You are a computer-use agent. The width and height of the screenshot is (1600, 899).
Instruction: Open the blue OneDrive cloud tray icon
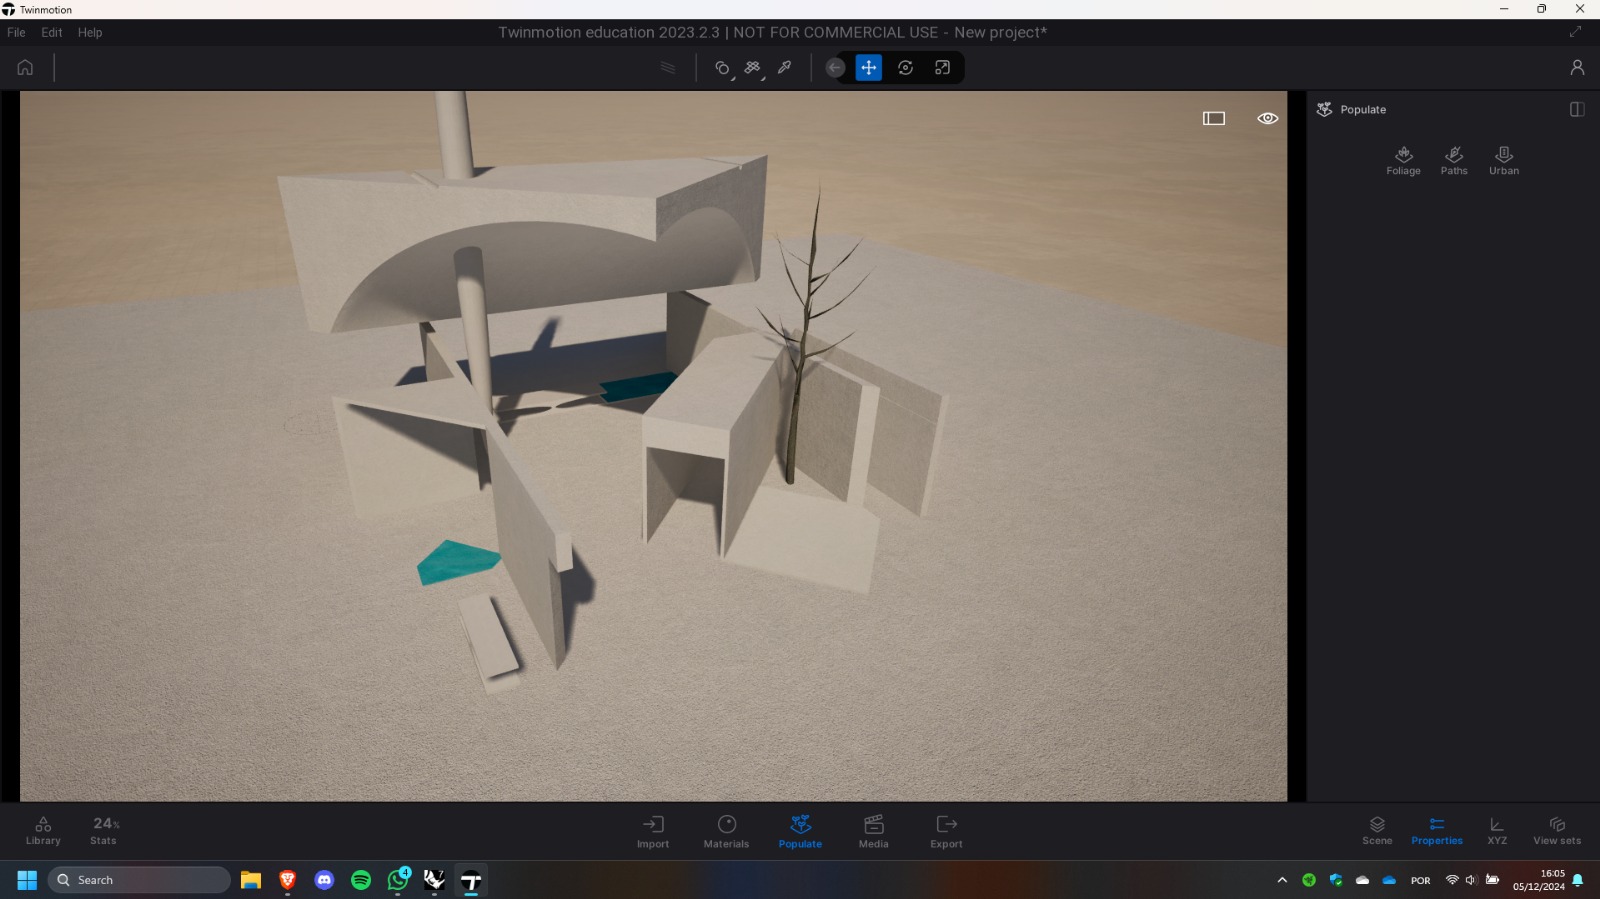tap(1389, 880)
